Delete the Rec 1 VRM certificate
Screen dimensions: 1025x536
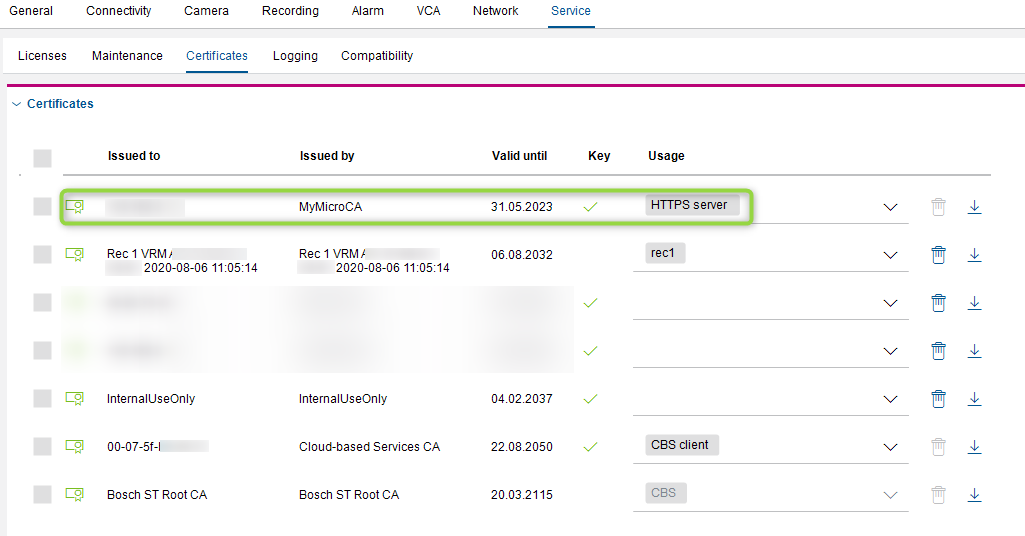point(938,255)
